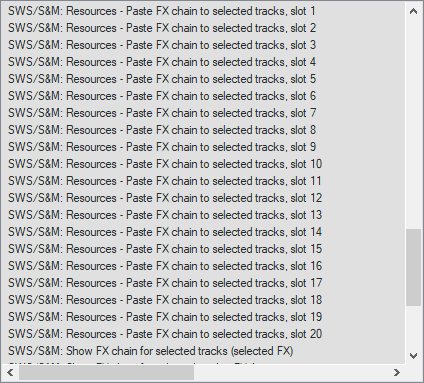424x383 pixels.
Task: Click the vertical scrollbar up arrow
Action: 413,11
